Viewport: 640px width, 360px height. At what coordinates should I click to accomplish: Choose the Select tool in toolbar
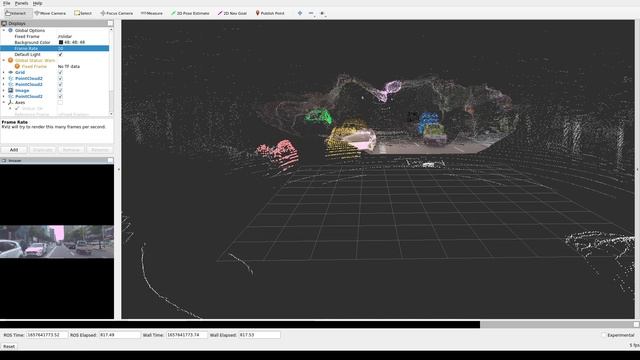83,13
